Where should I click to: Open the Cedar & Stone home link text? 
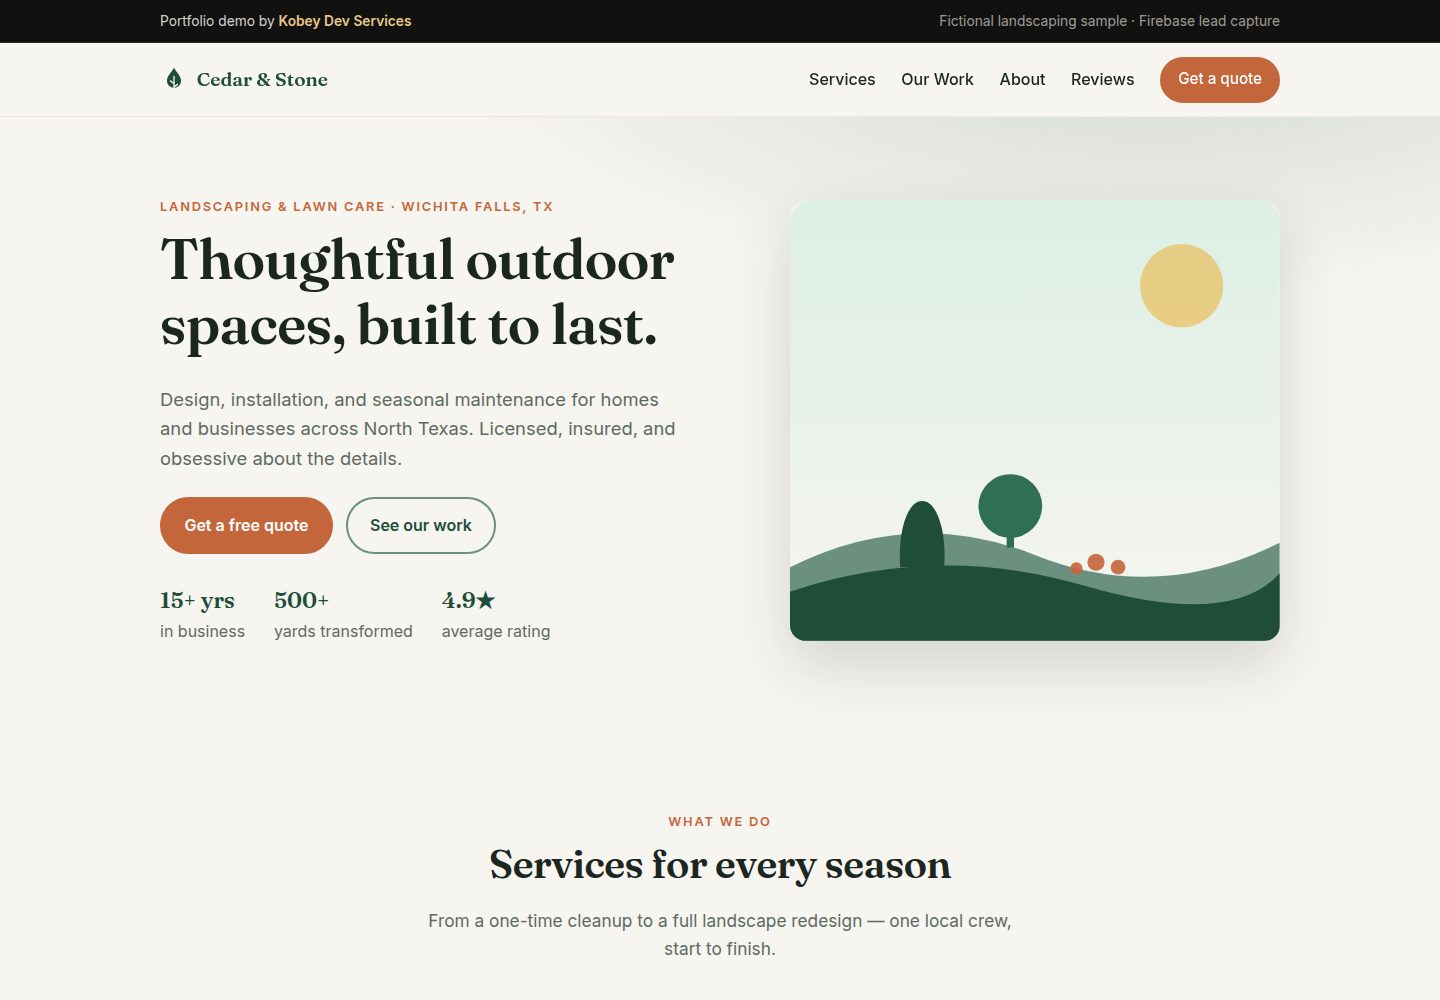tap(262, 79)
